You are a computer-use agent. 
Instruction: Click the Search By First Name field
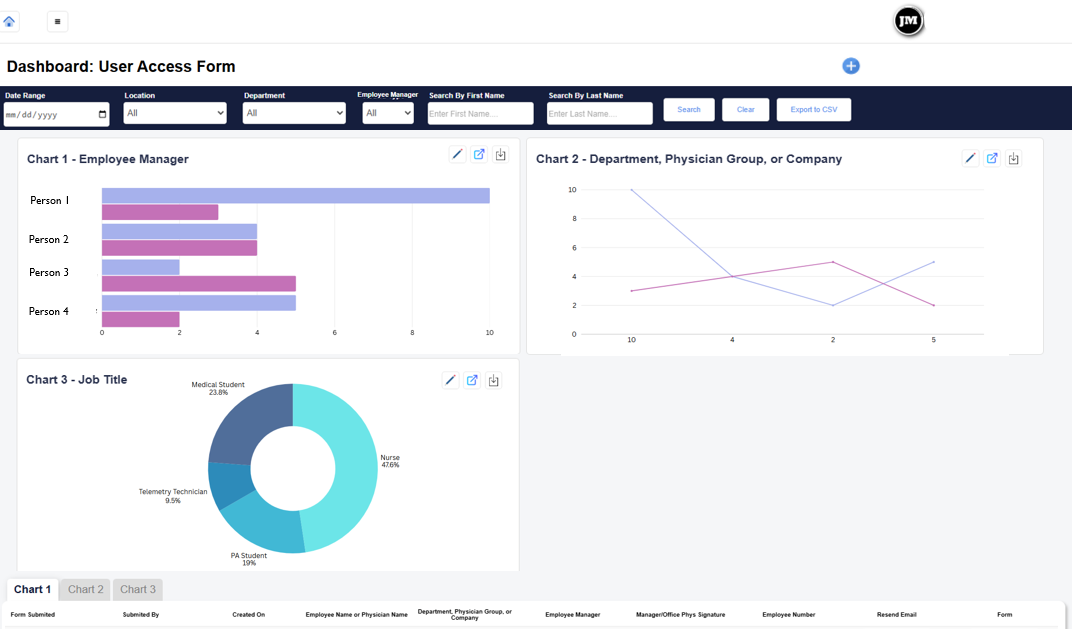(x=480, y=114)
